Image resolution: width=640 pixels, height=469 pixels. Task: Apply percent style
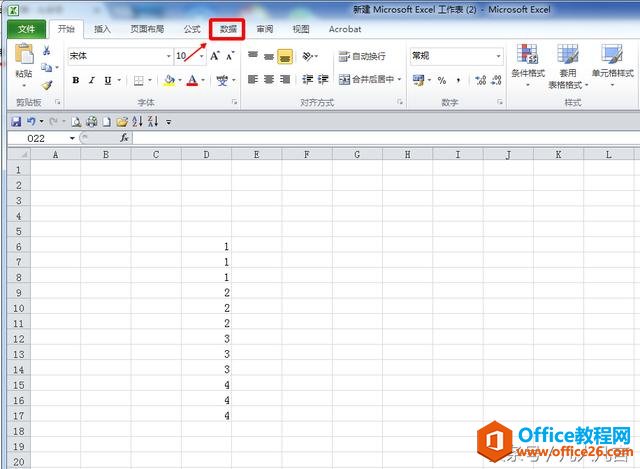(x=442, y=80)
